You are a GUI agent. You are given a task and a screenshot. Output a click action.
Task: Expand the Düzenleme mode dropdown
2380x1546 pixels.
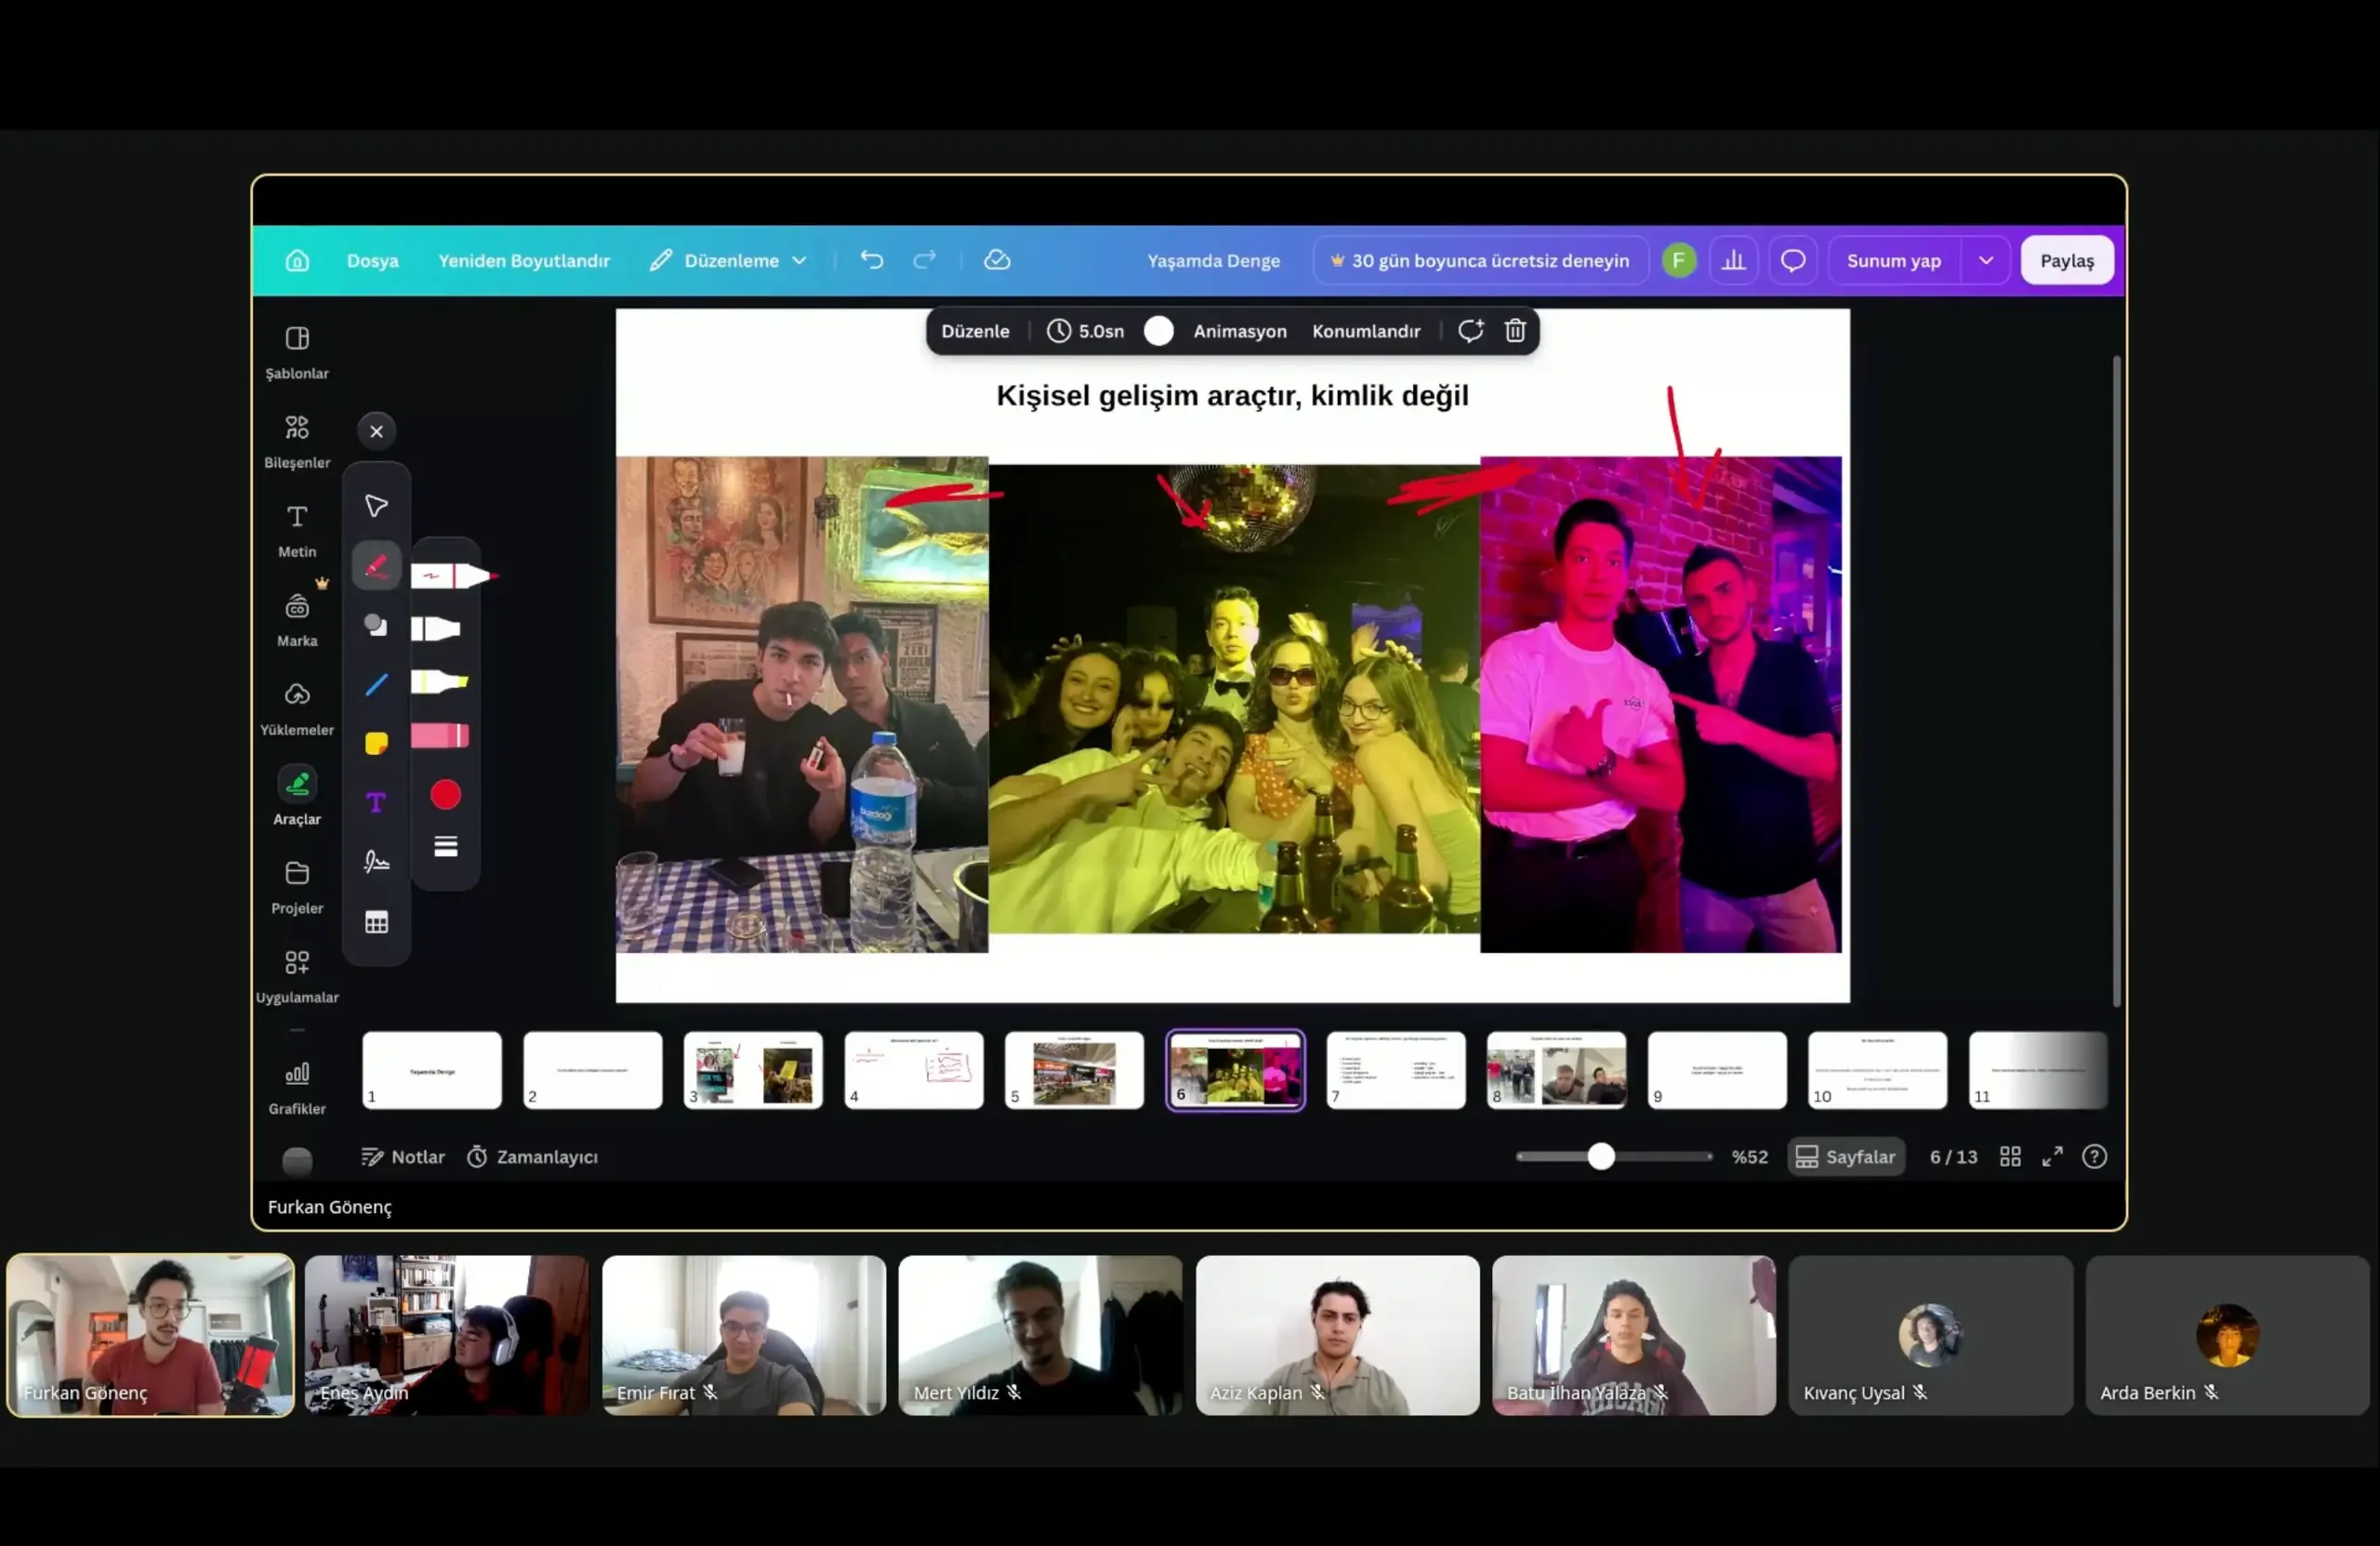(x=728, y=261)
